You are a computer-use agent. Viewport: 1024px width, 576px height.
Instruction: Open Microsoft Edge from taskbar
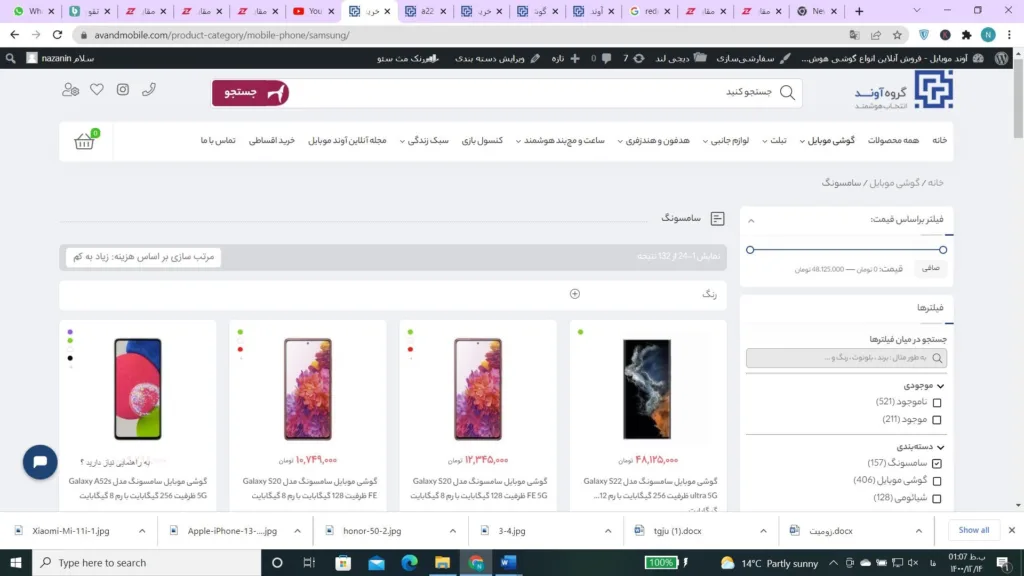(409, 562)
